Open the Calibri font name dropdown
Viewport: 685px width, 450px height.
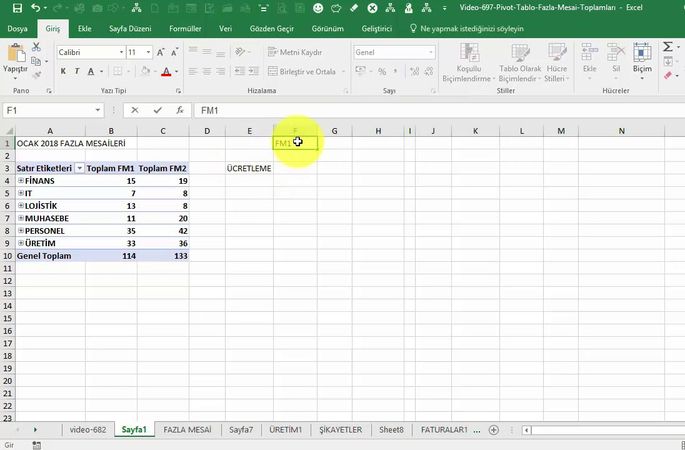[x=121, y=52]
